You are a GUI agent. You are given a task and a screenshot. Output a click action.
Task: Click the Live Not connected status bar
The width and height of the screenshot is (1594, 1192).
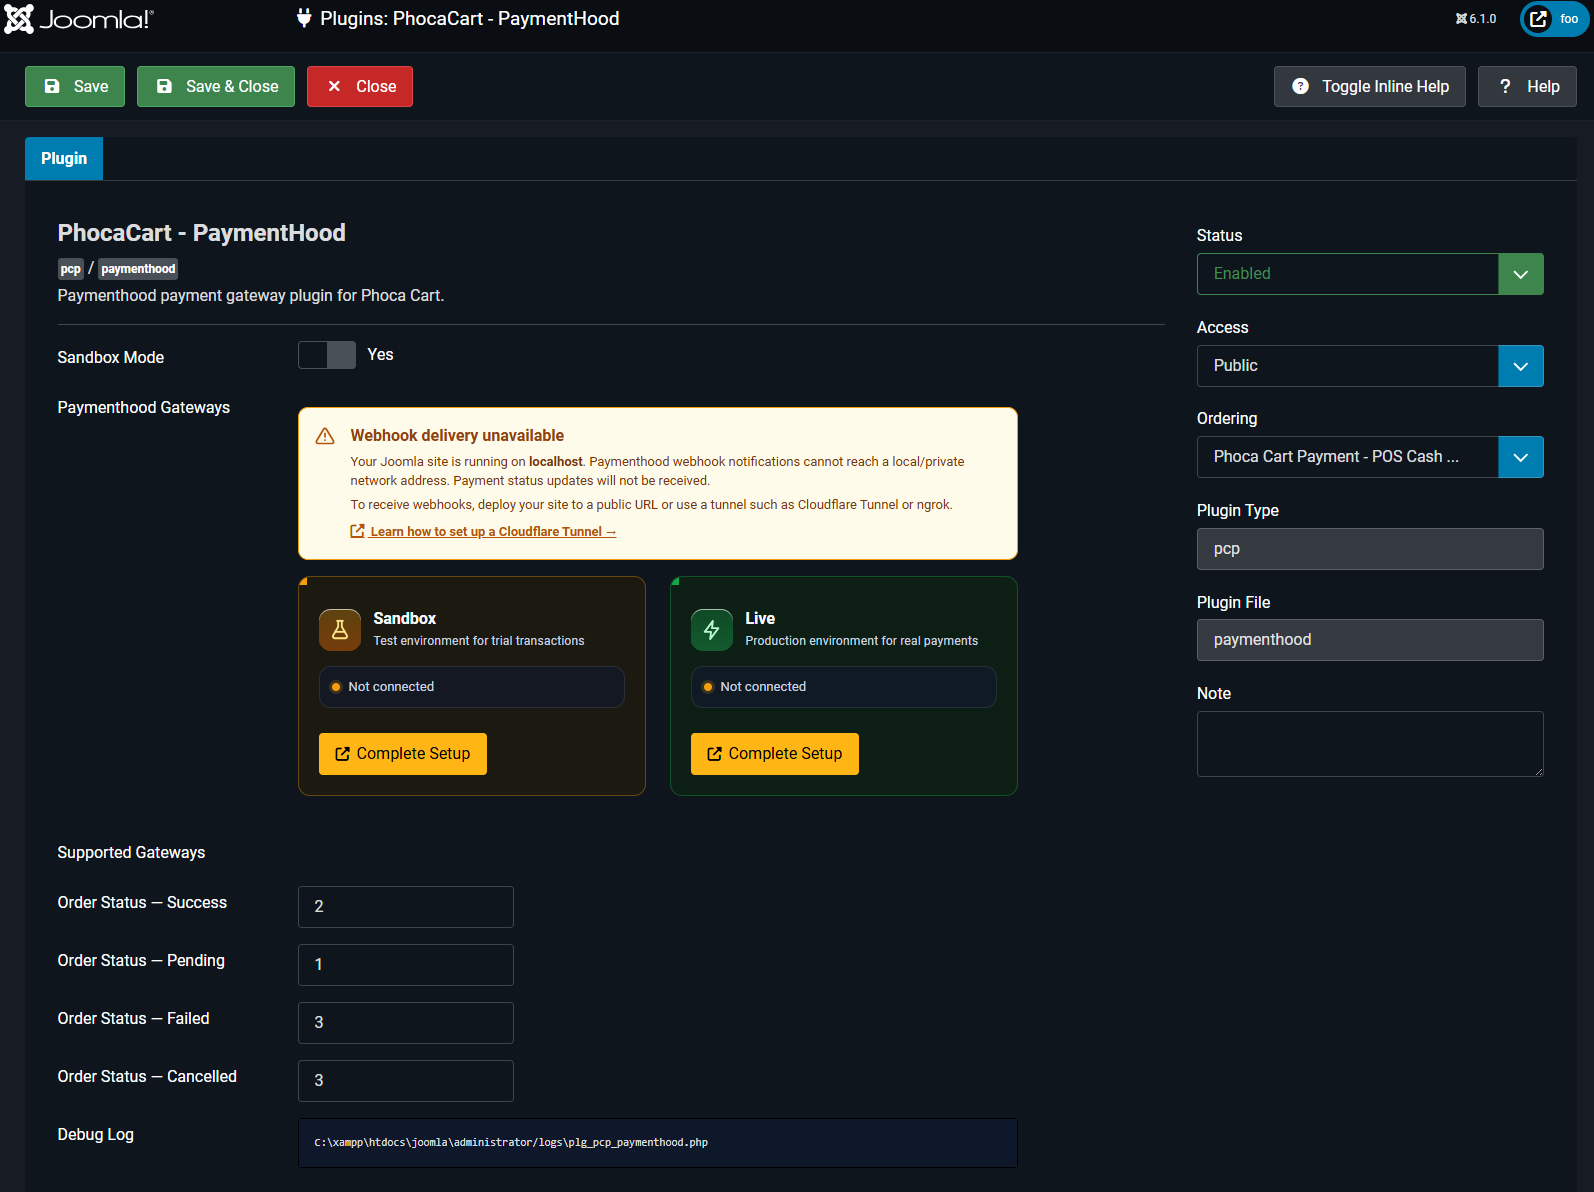click(844, 687)
